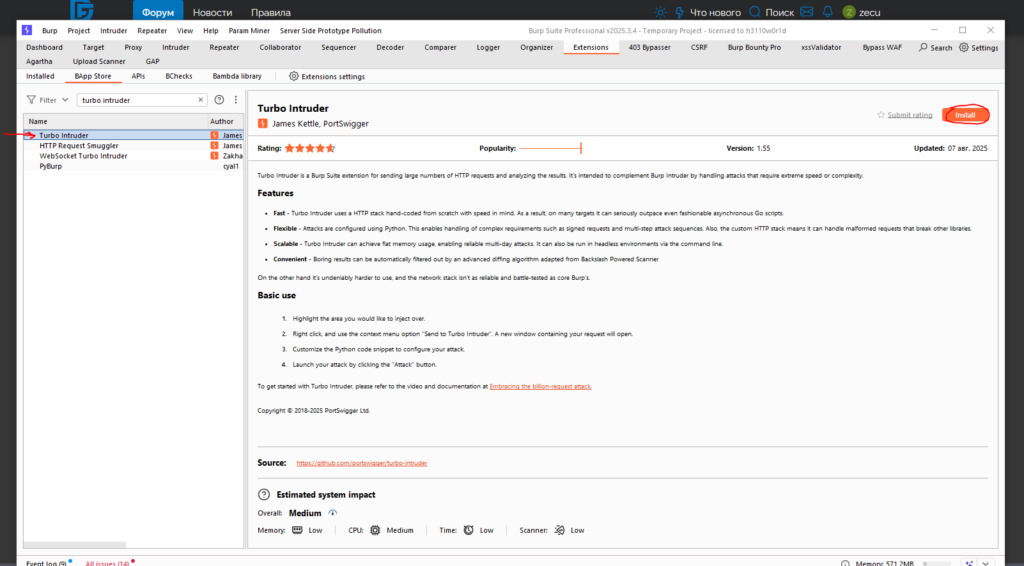The width and height of the screenshot is (1024, 566).
Task: Open the Bambda library sub-tab
Action: tap(237, 76)
